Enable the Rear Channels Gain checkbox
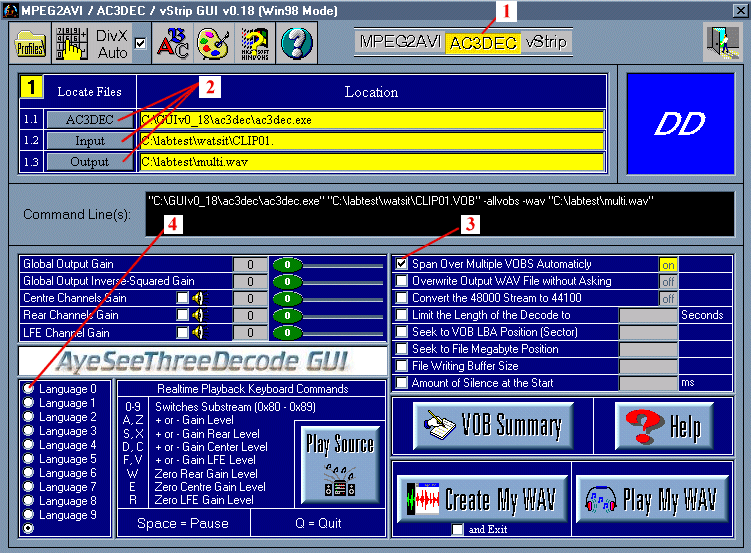 [182, 315]
